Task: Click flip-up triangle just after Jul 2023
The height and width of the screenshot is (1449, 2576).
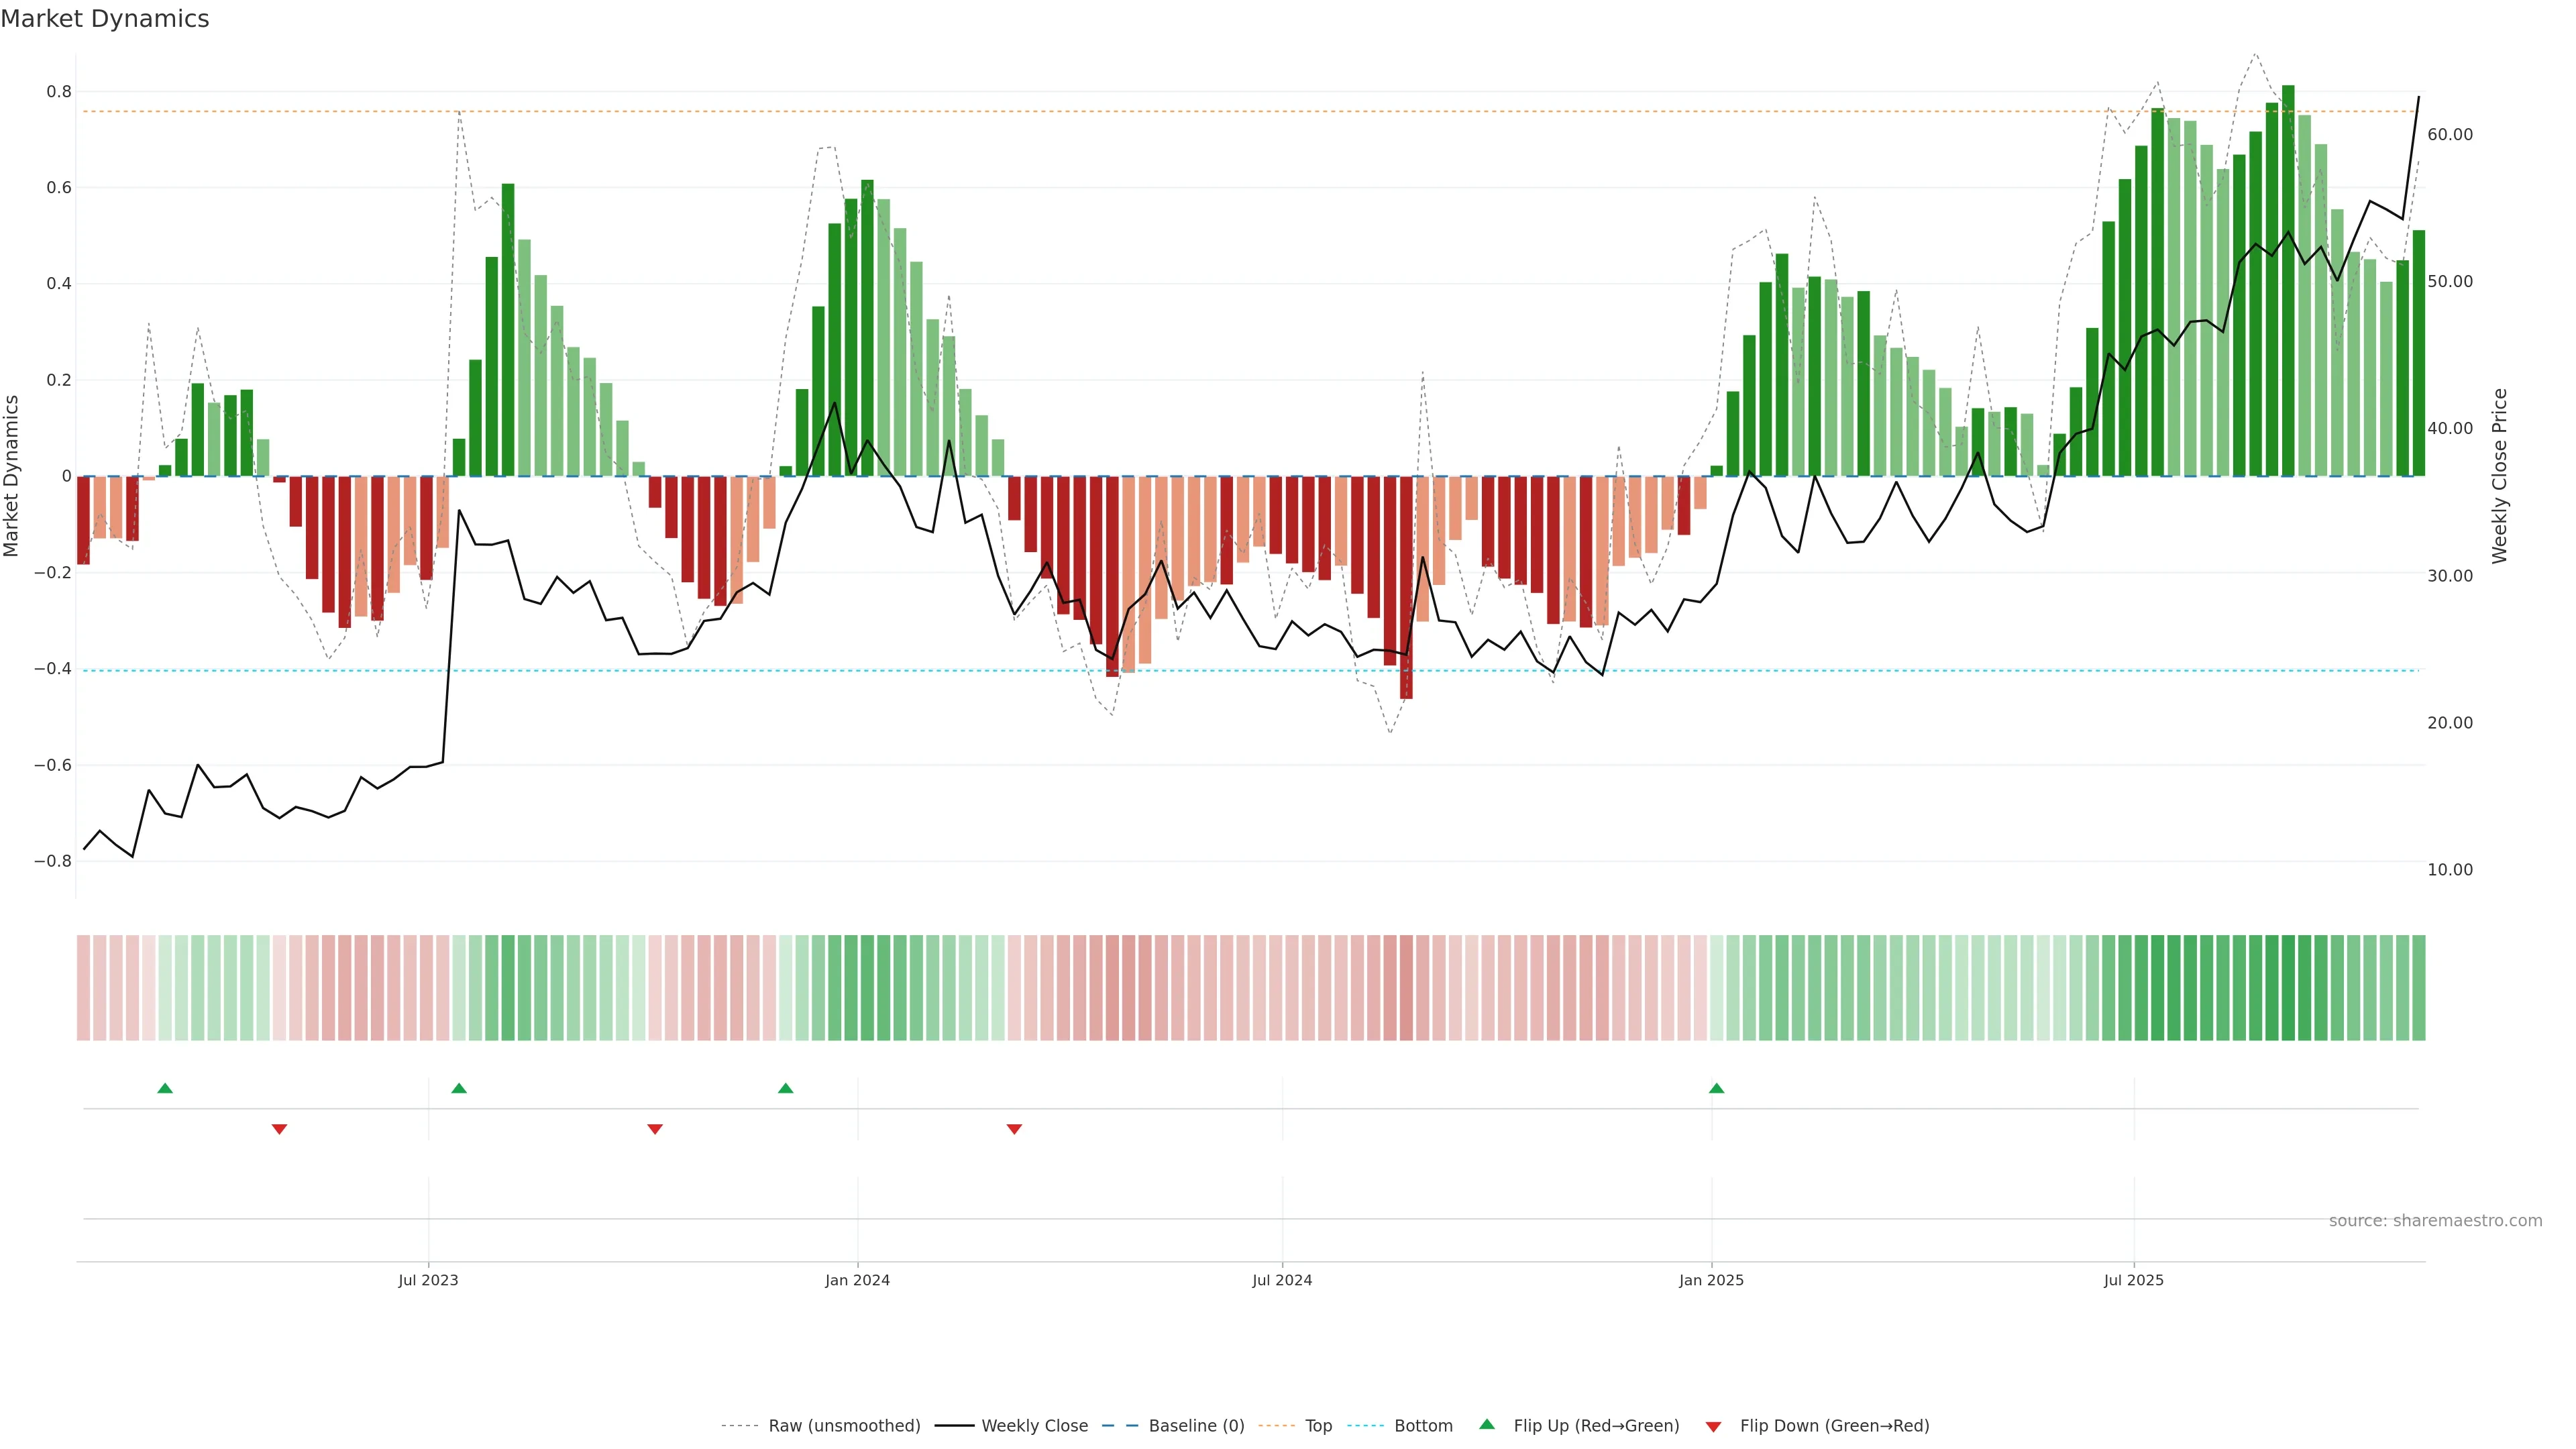Action: tap(459, 1088)
